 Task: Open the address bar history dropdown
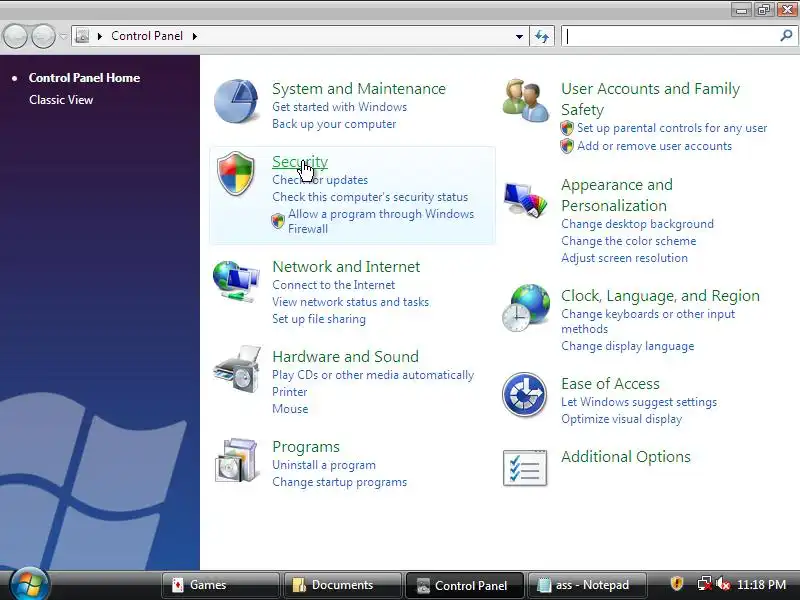[519, 36]
